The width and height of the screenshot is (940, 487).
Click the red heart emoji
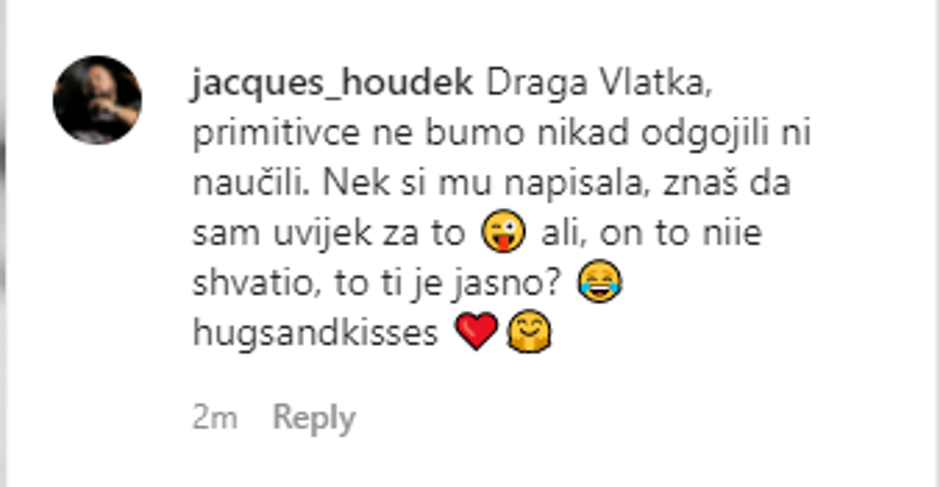(477, 330)
